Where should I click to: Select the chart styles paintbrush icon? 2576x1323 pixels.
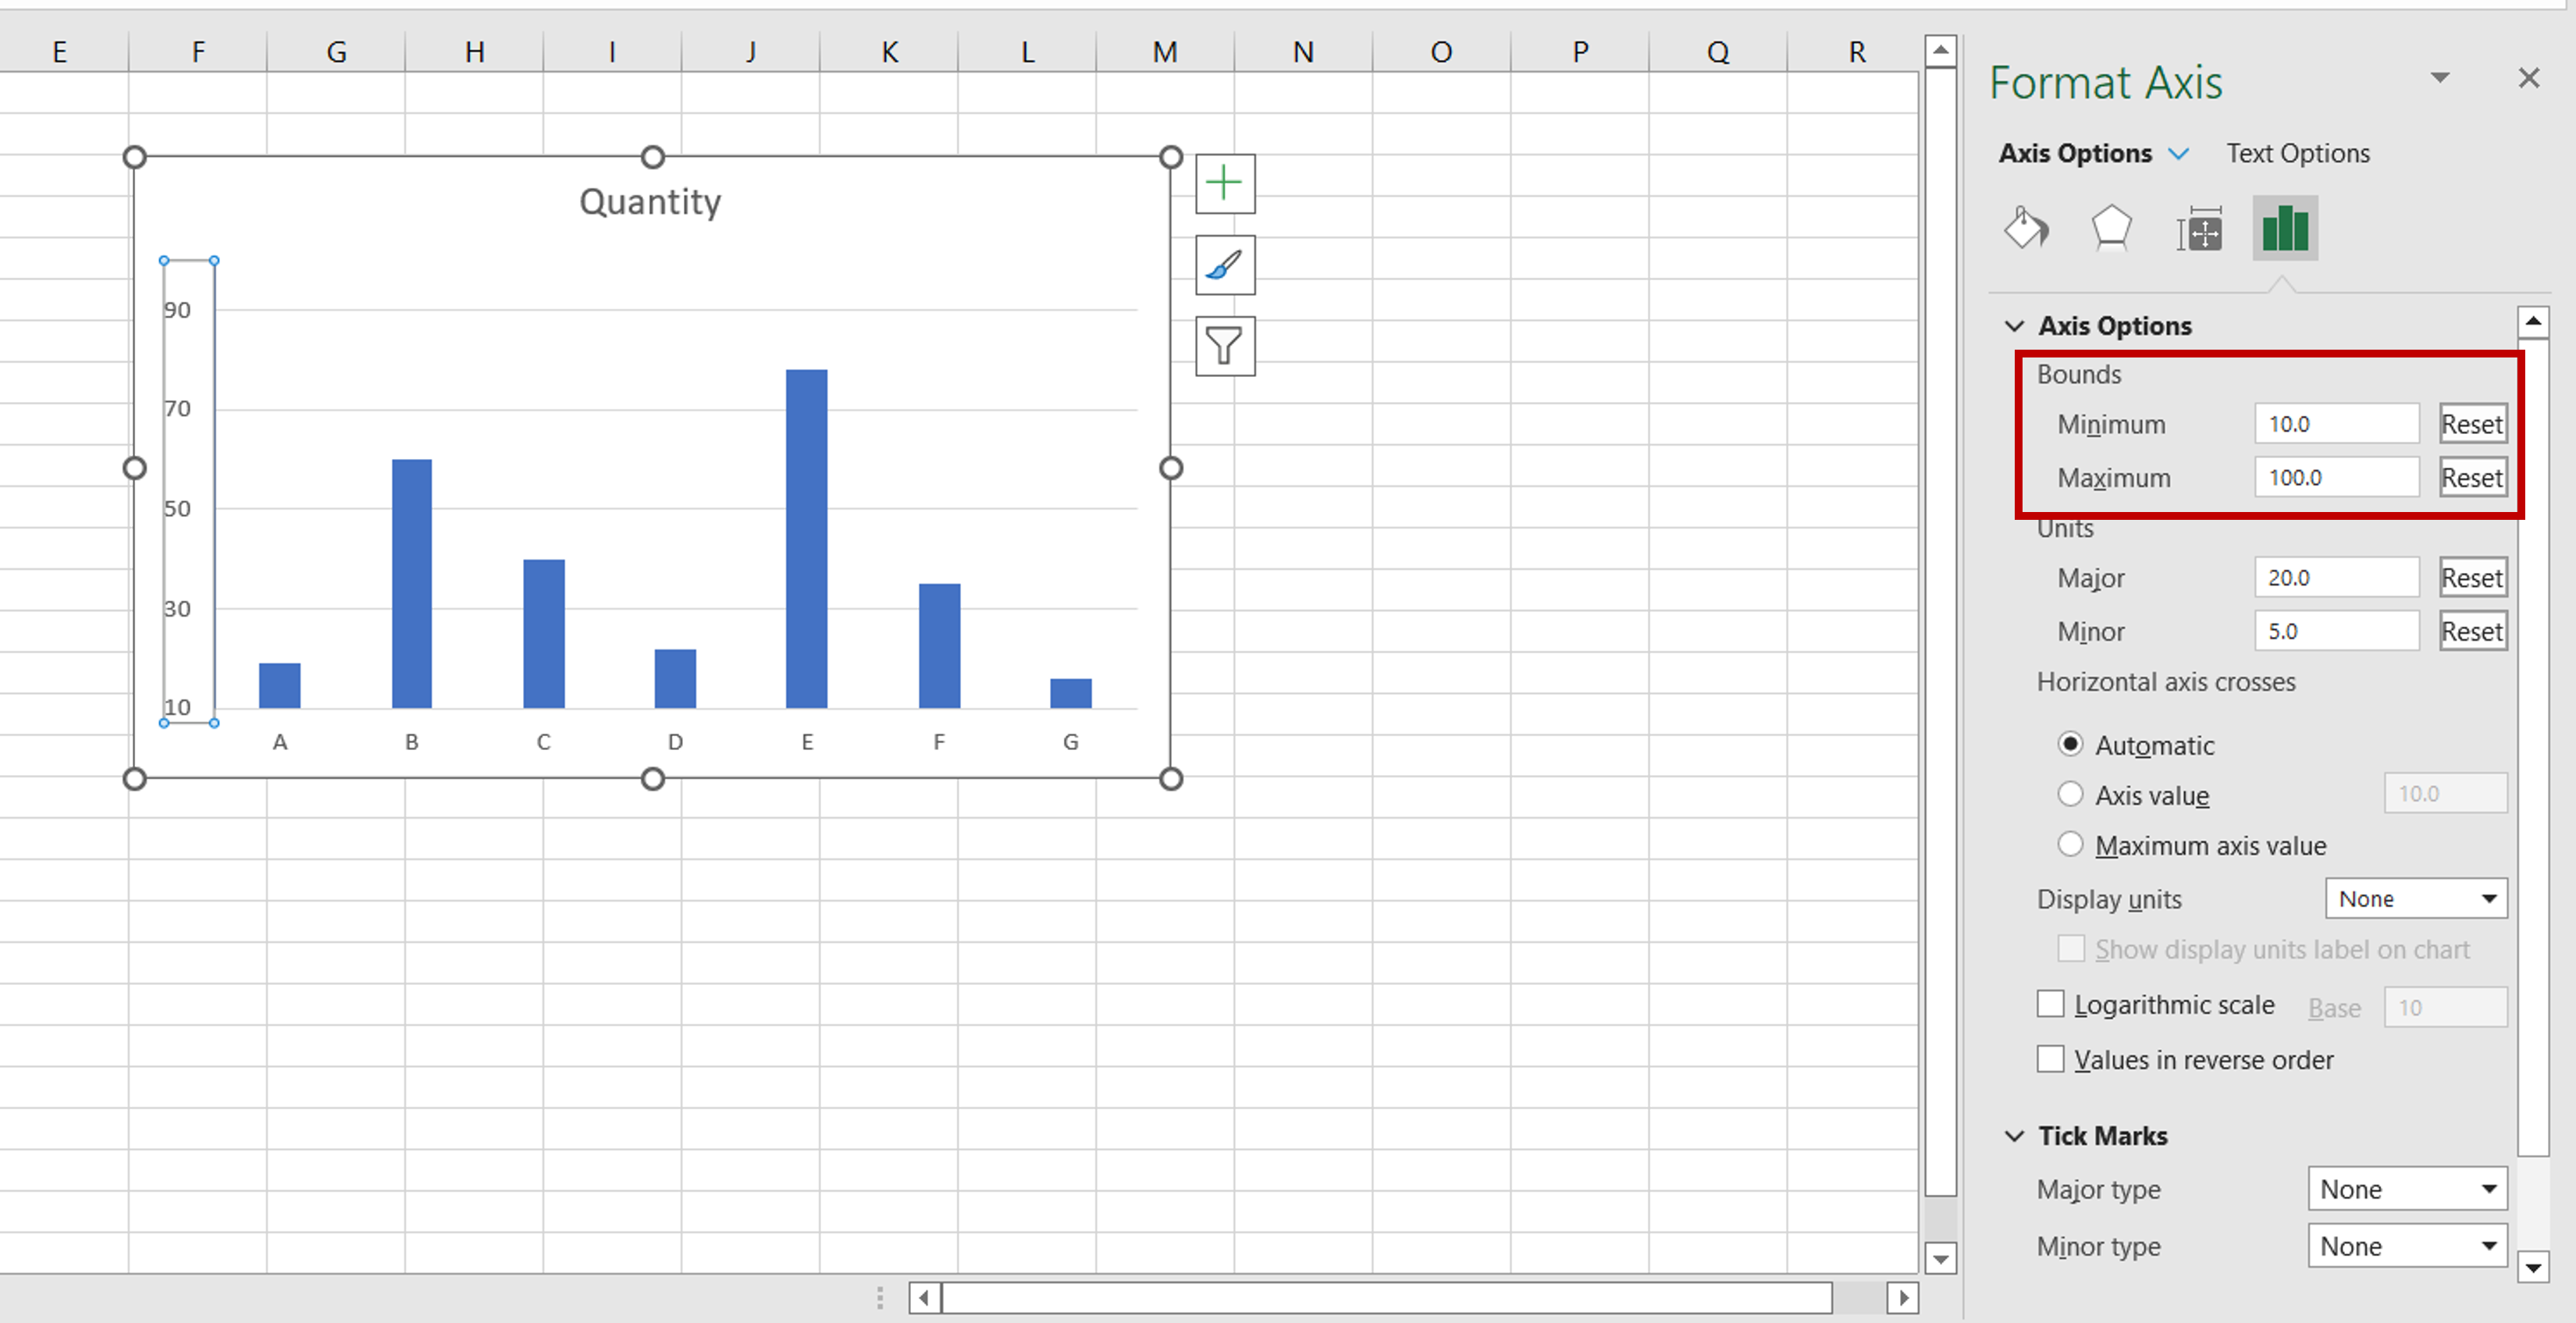point(1226,265)
